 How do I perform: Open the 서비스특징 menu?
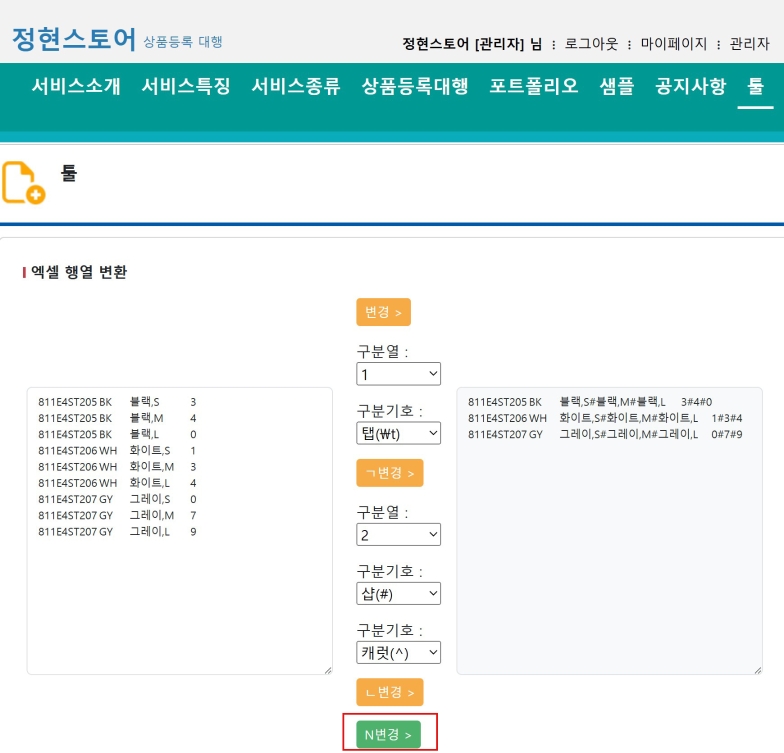pos(186,86)
